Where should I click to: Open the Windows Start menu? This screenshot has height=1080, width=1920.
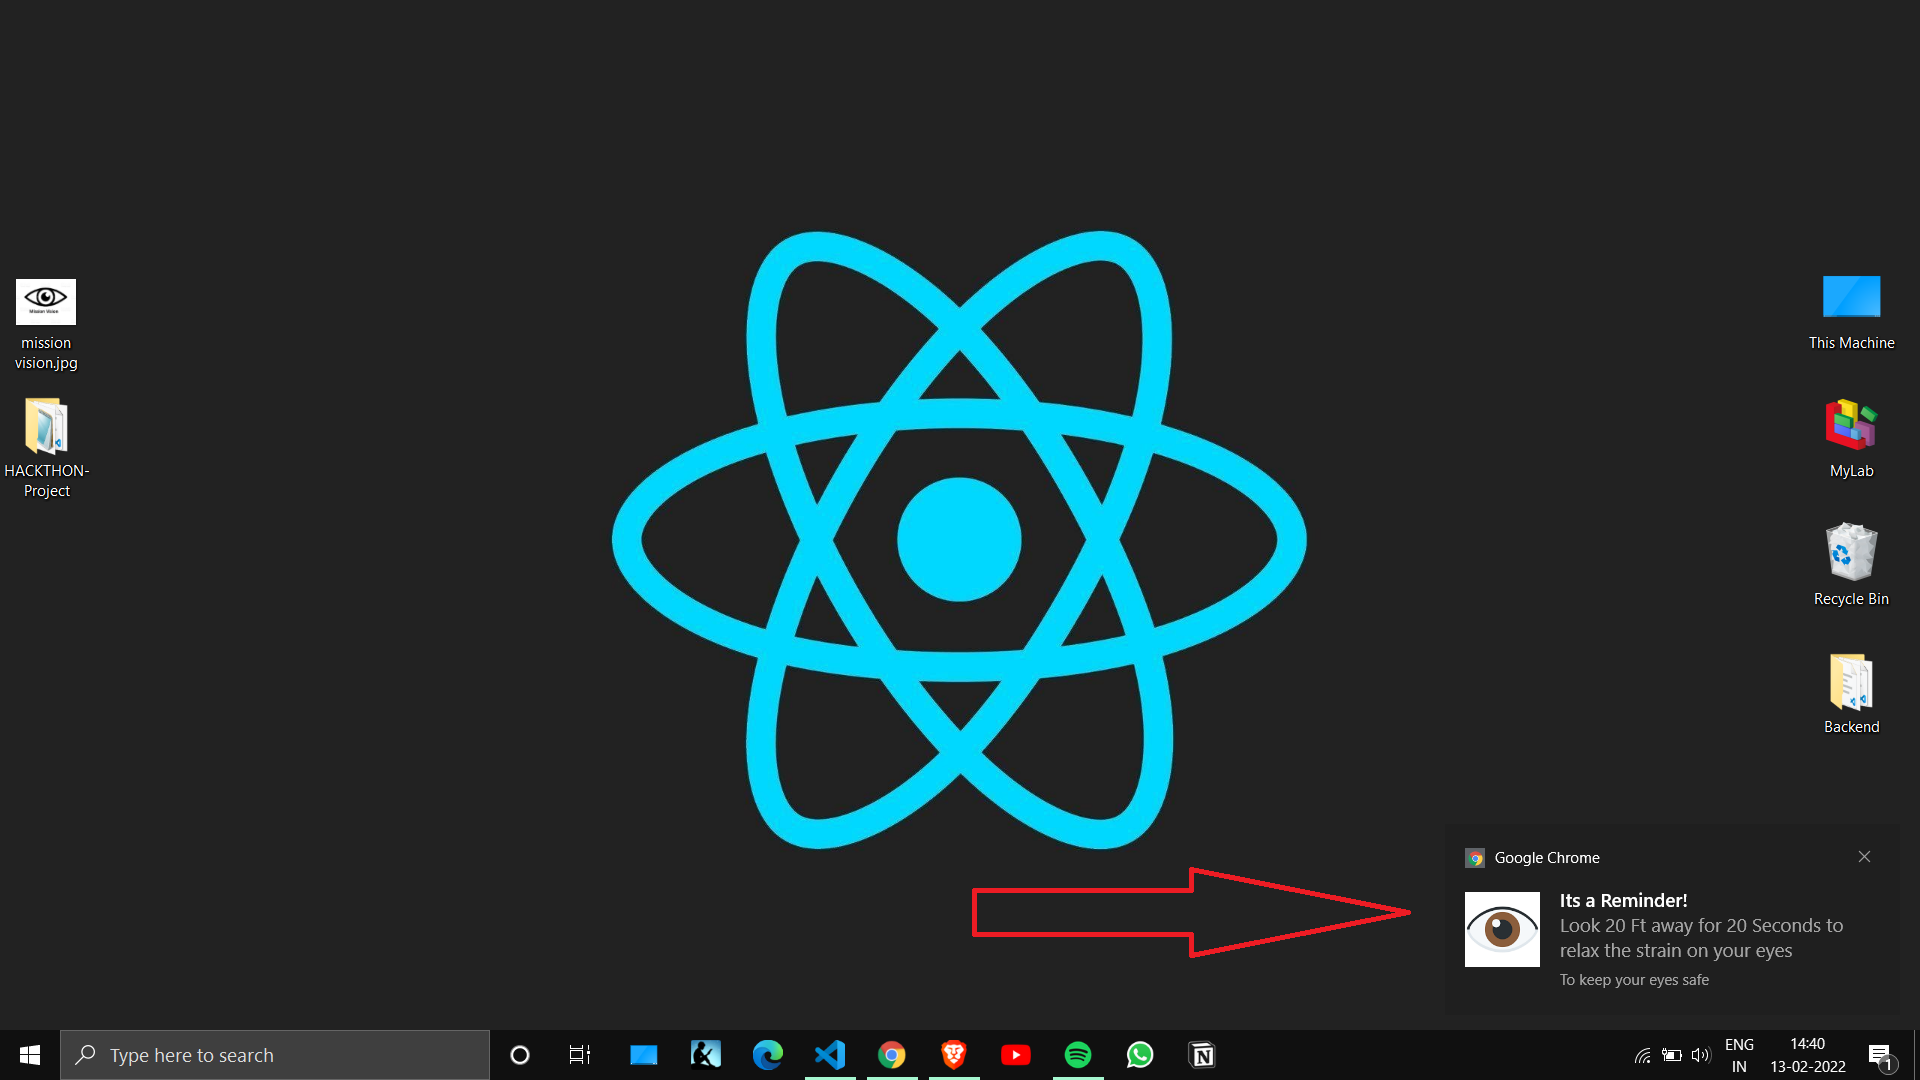point(30,1055)
